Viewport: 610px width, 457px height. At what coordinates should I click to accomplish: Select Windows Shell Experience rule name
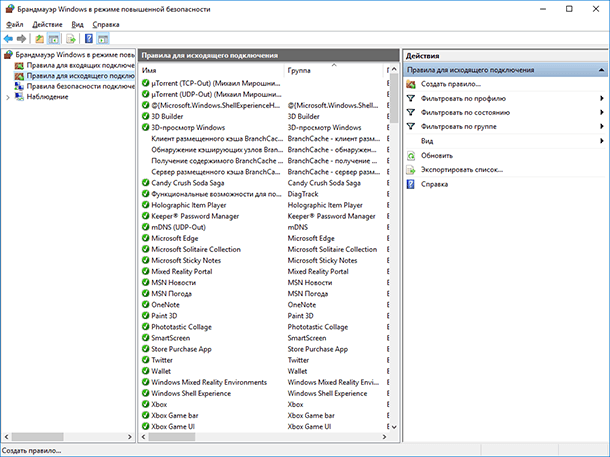pyautogui.click(x=191, y=393)
